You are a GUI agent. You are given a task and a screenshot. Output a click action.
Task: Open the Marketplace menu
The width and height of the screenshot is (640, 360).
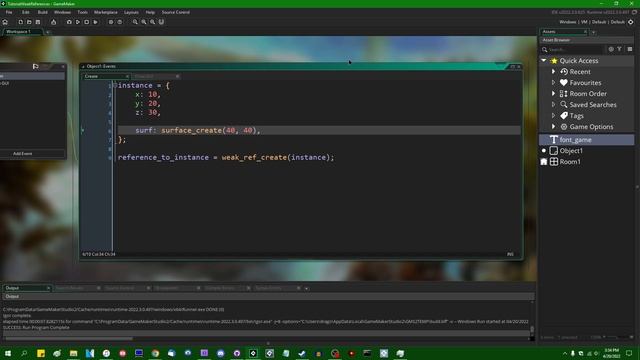[x=106, y=12]
